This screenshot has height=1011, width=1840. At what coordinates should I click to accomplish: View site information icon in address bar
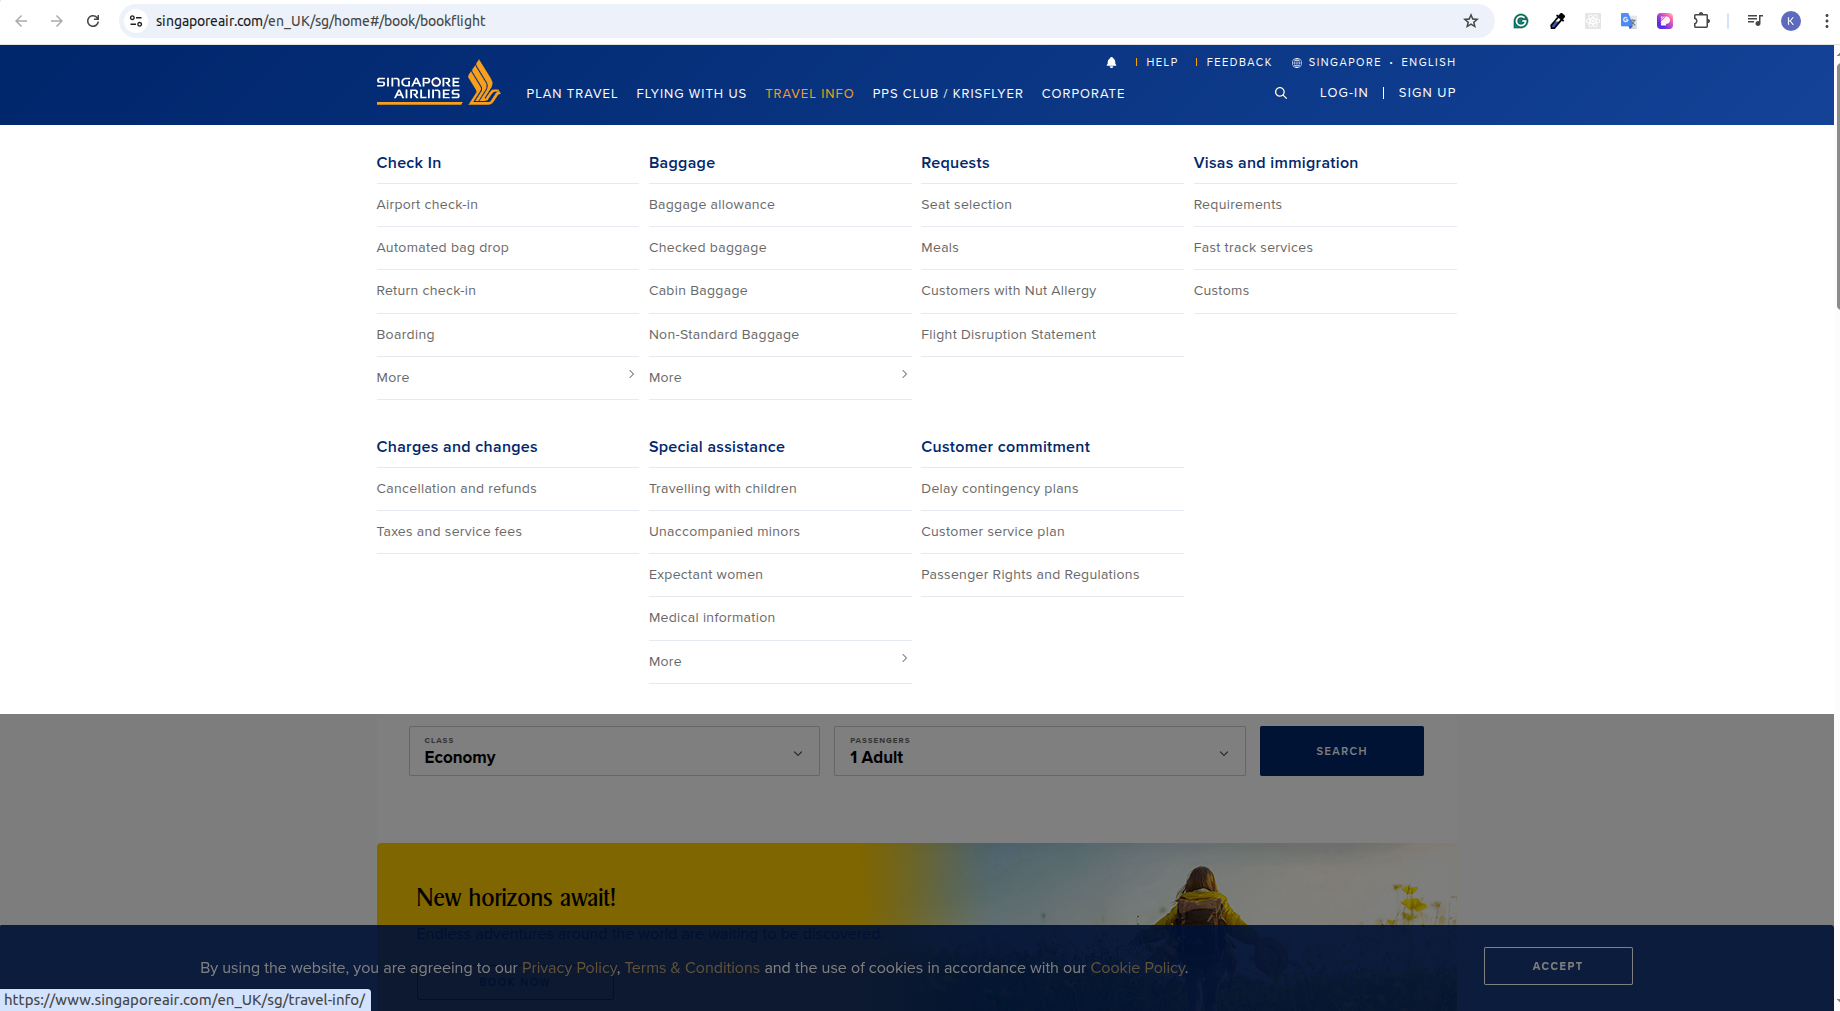(x=136, y=21)
